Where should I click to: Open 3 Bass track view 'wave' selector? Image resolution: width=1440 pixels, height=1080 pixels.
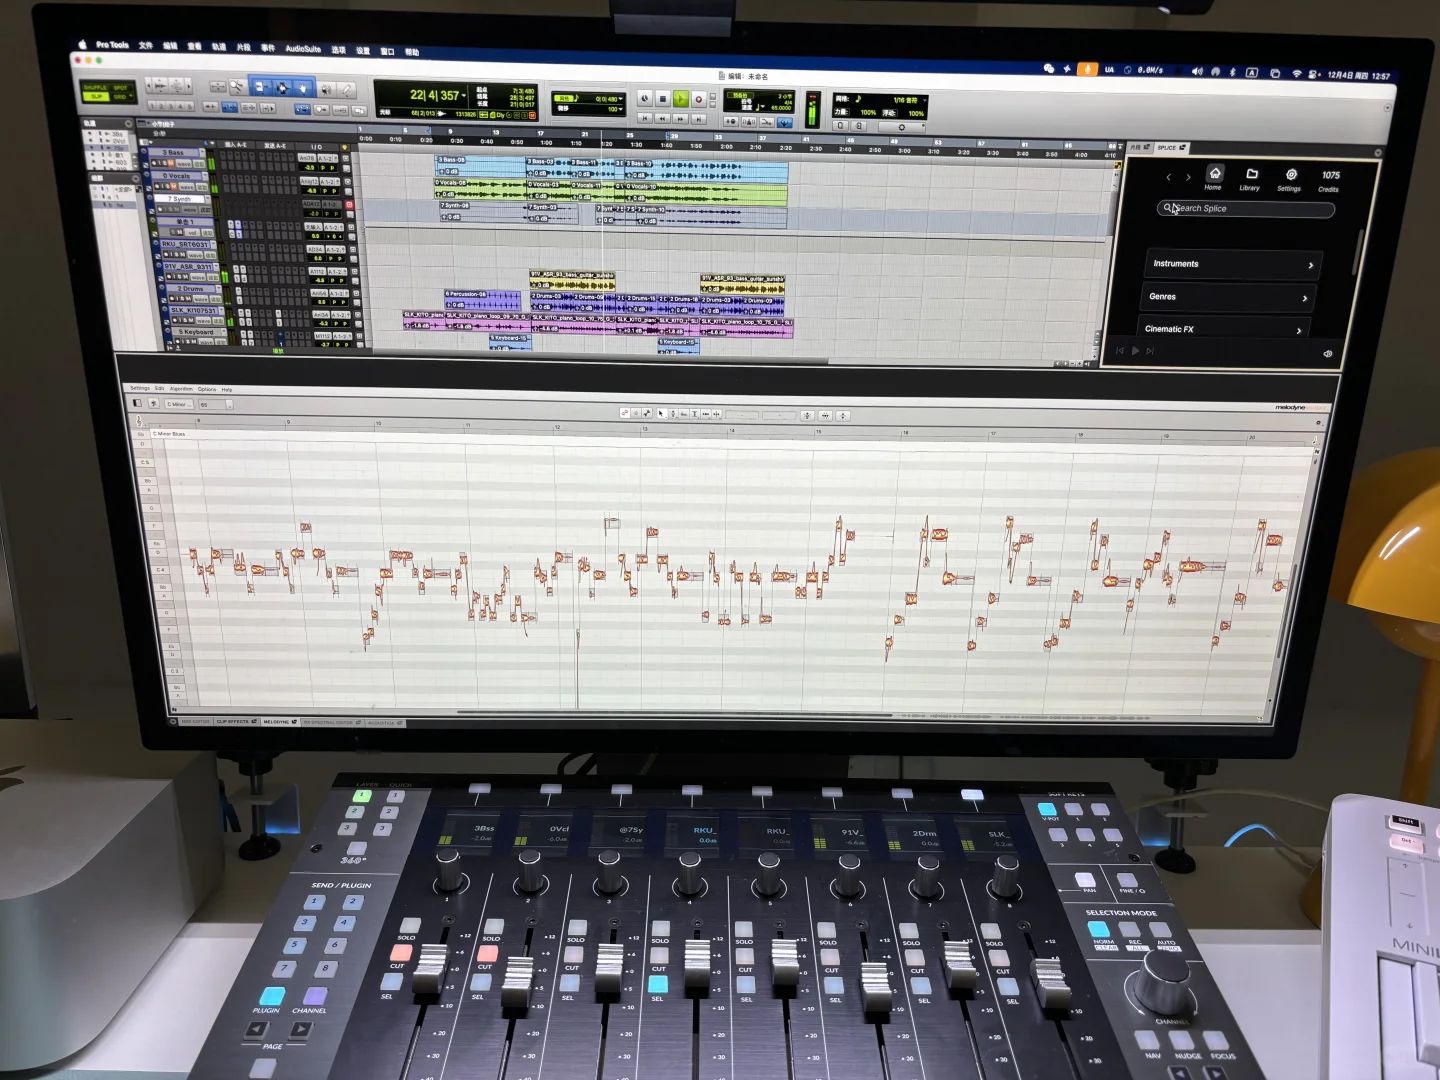(x=184, y=163)
